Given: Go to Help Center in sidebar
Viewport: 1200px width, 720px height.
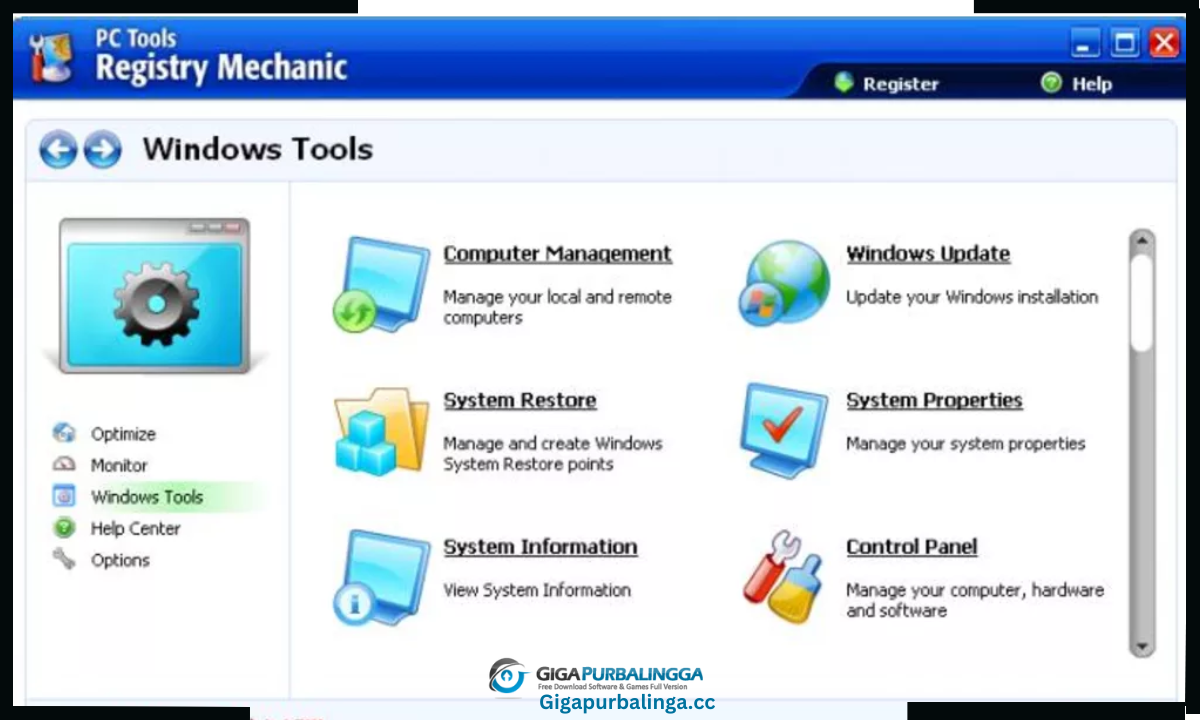Looking at the screenshot, I should click(136, 528).
